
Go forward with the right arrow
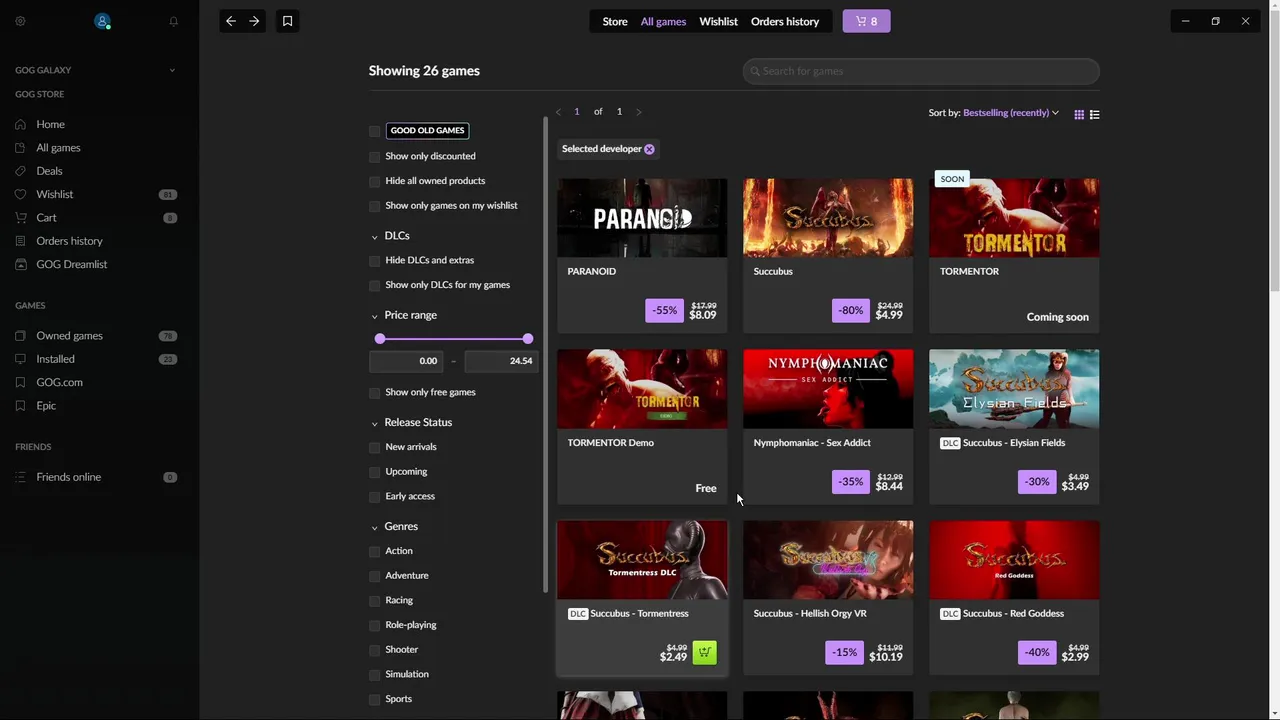tap(254, 21)
